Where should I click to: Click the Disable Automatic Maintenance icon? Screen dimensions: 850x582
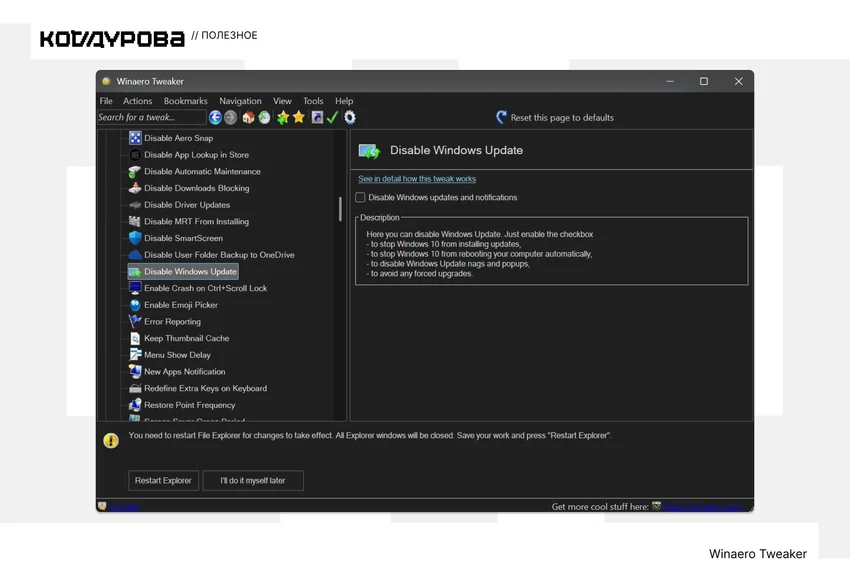click(135, 171)
